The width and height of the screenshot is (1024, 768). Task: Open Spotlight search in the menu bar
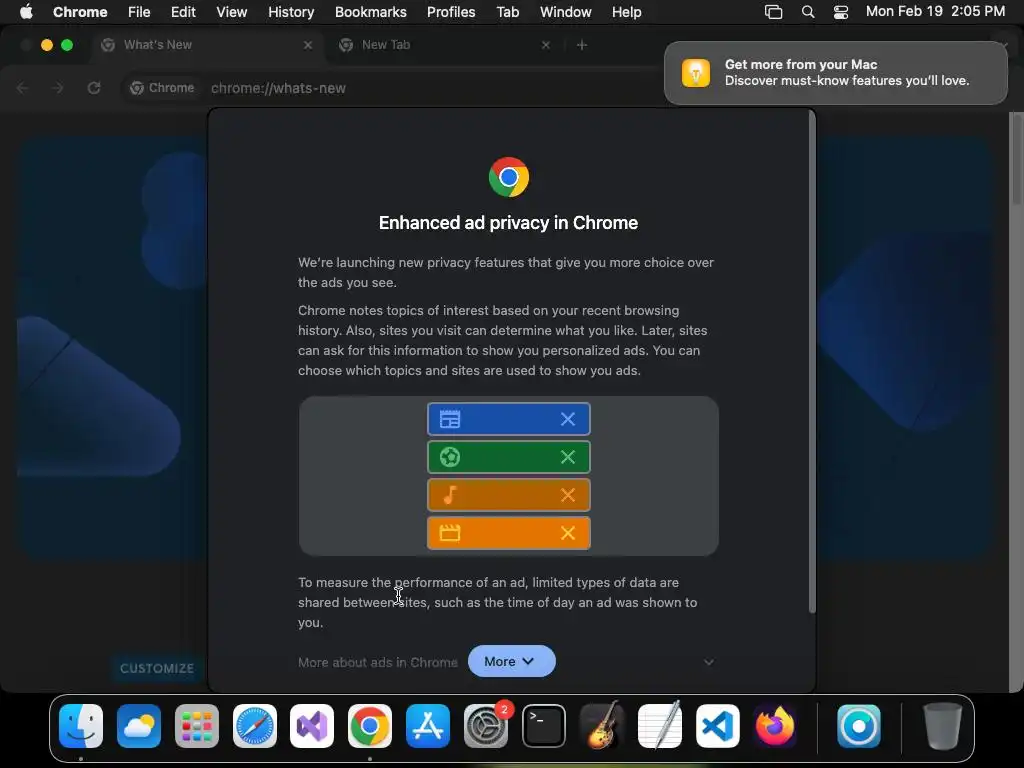808,12
